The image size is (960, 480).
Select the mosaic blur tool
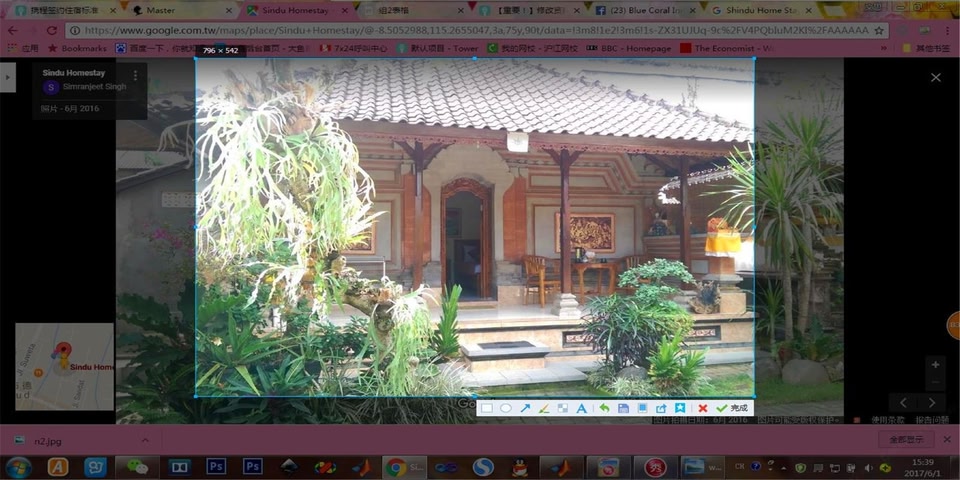coord(562,408)
